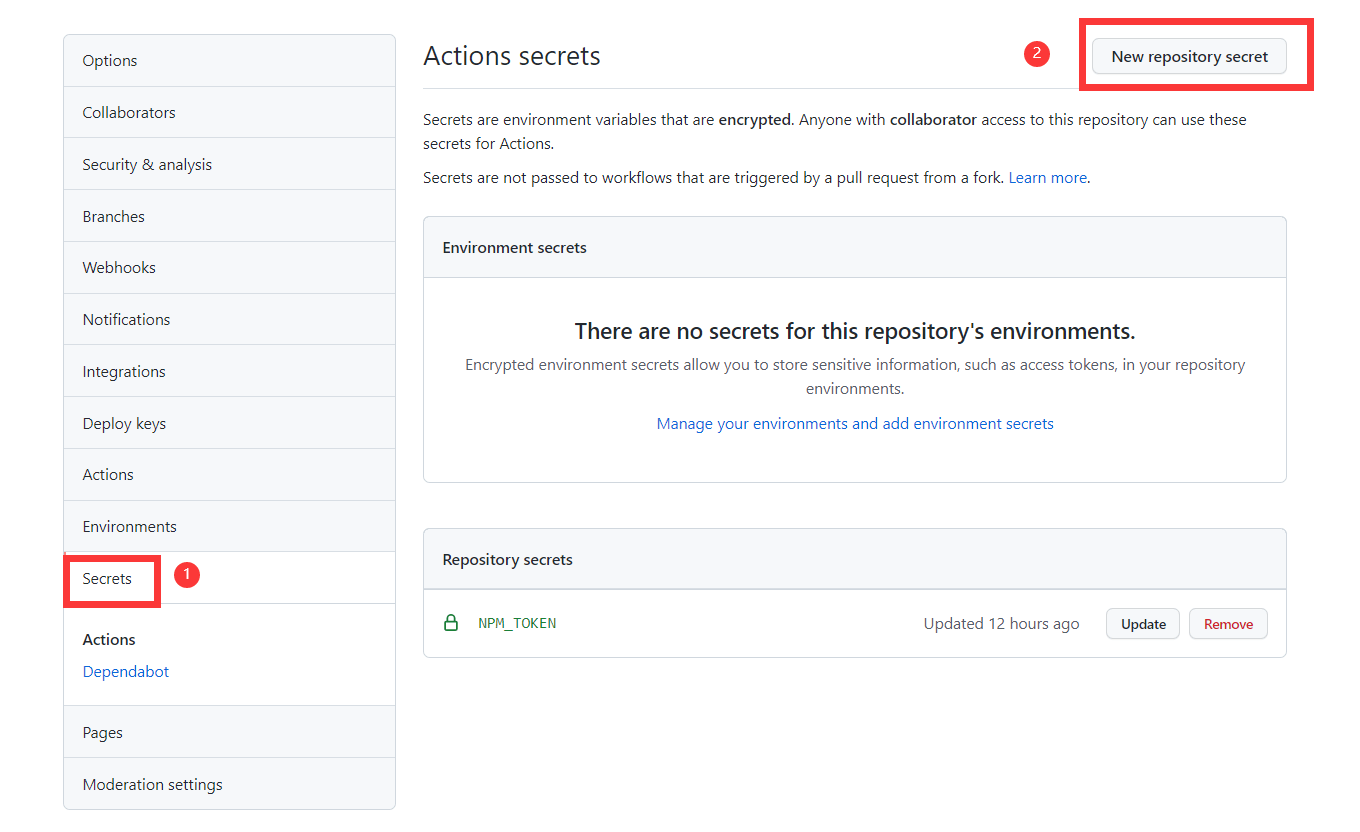1360x832 pixels.
Task: Select Environments in the sidebar
Action: [229, 526]
